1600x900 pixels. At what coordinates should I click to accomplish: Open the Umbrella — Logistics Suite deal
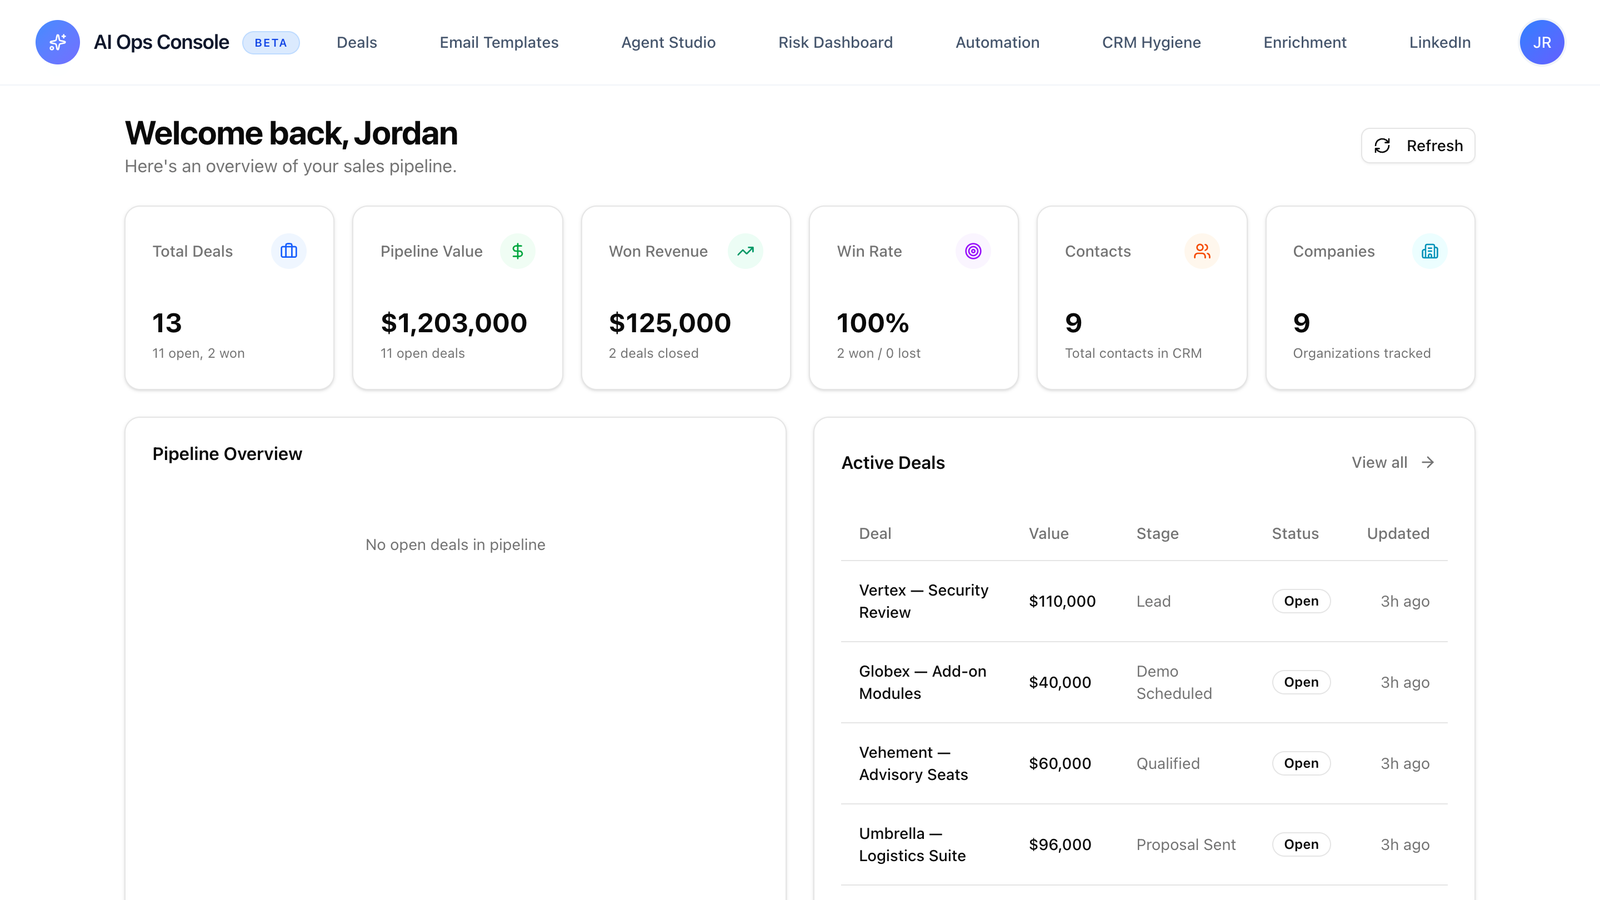(x=912, y=844)
